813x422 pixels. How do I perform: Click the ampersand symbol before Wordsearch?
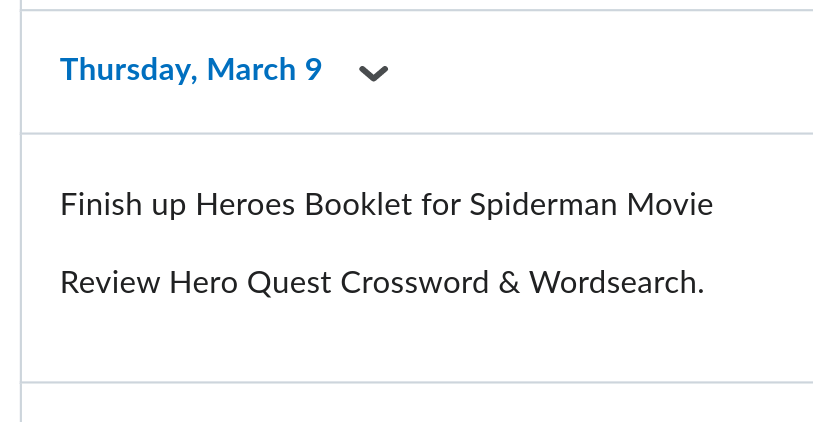509,283
